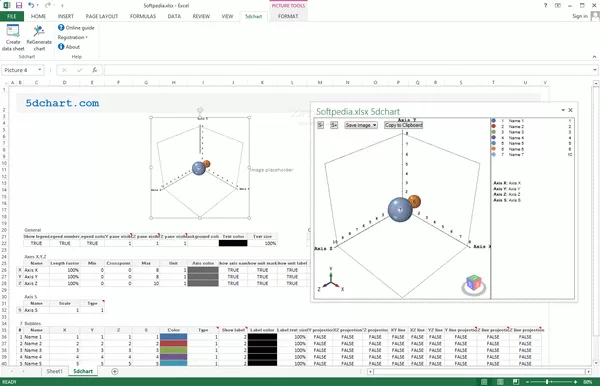Click the horizontal scrollbar right arrow
This screenshot has width=600, height=386.
coord(589,371)
